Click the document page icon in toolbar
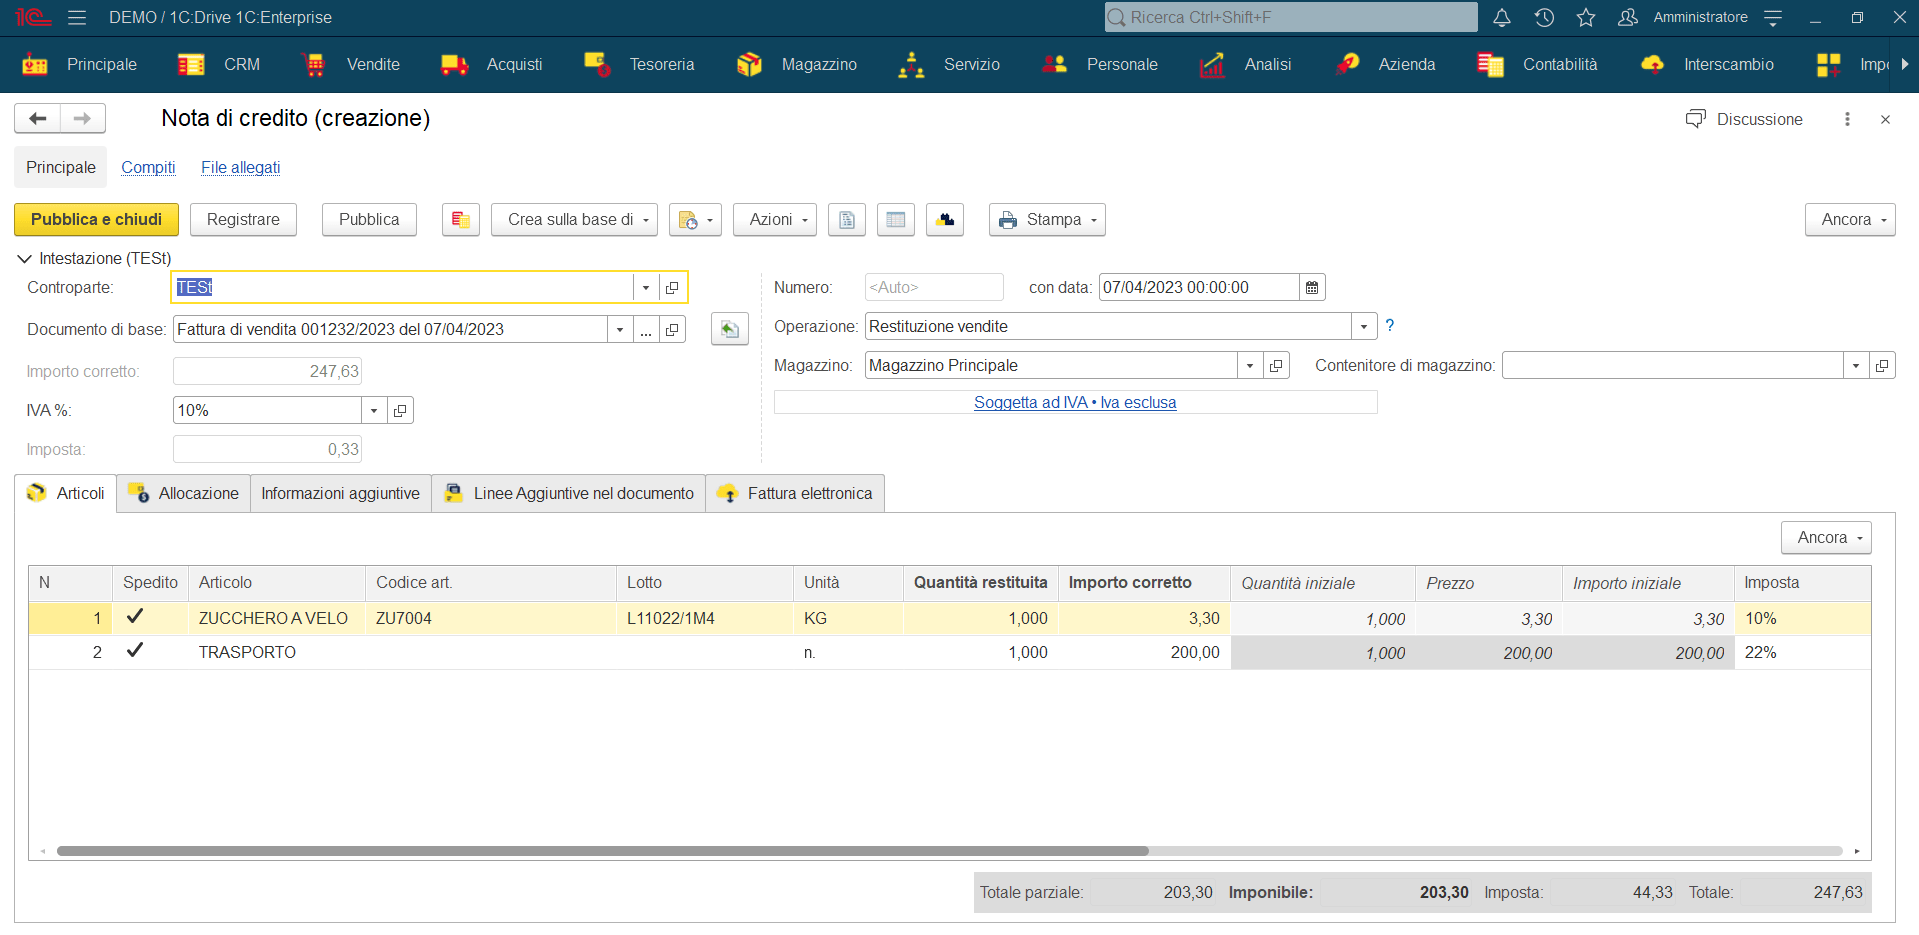 point(847,220)
